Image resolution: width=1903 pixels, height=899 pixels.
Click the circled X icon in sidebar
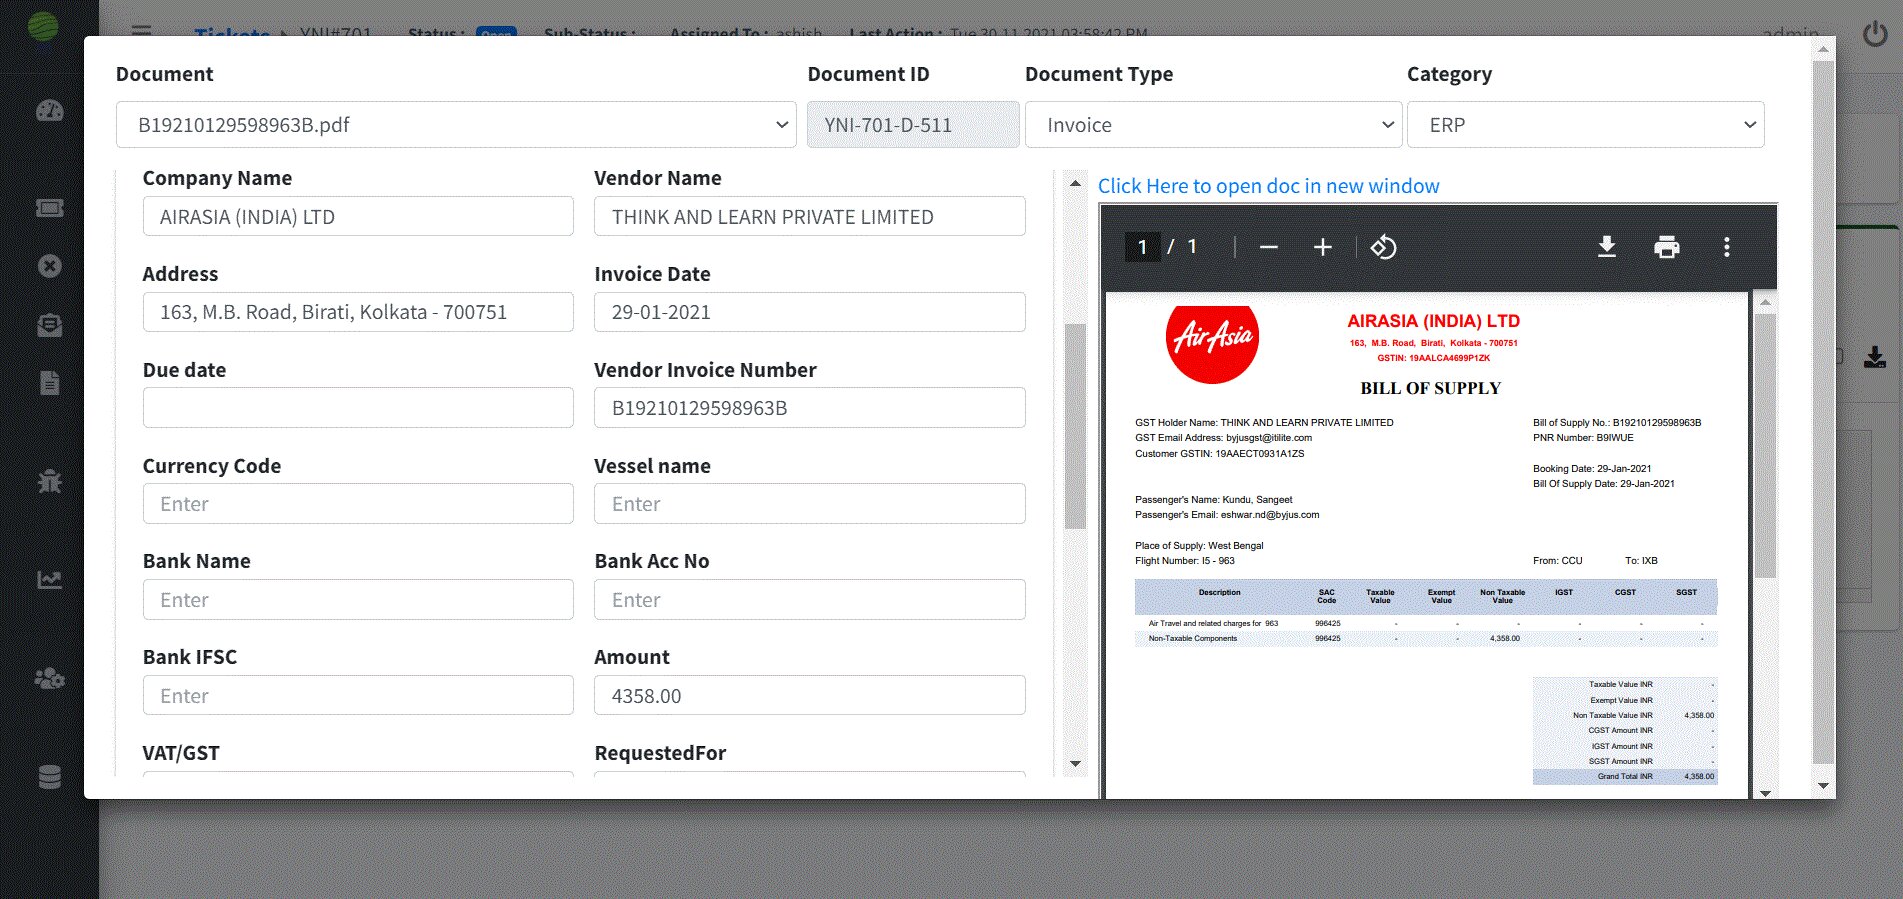[49, 266]
